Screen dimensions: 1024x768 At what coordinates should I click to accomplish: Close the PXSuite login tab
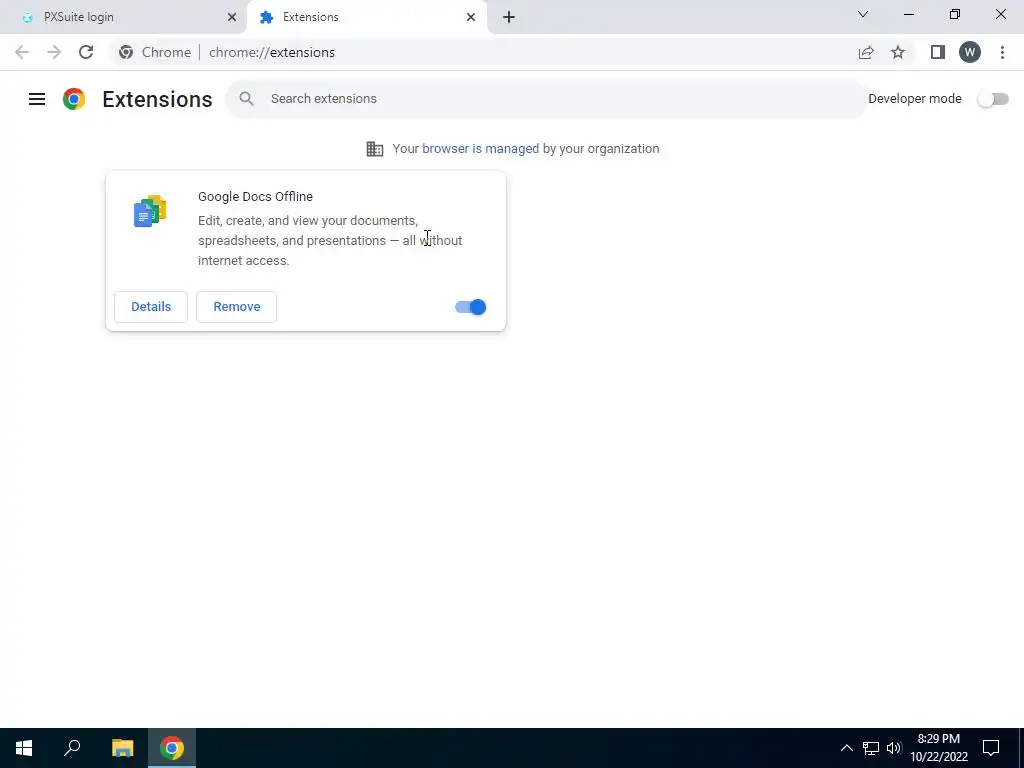[232, 17]
